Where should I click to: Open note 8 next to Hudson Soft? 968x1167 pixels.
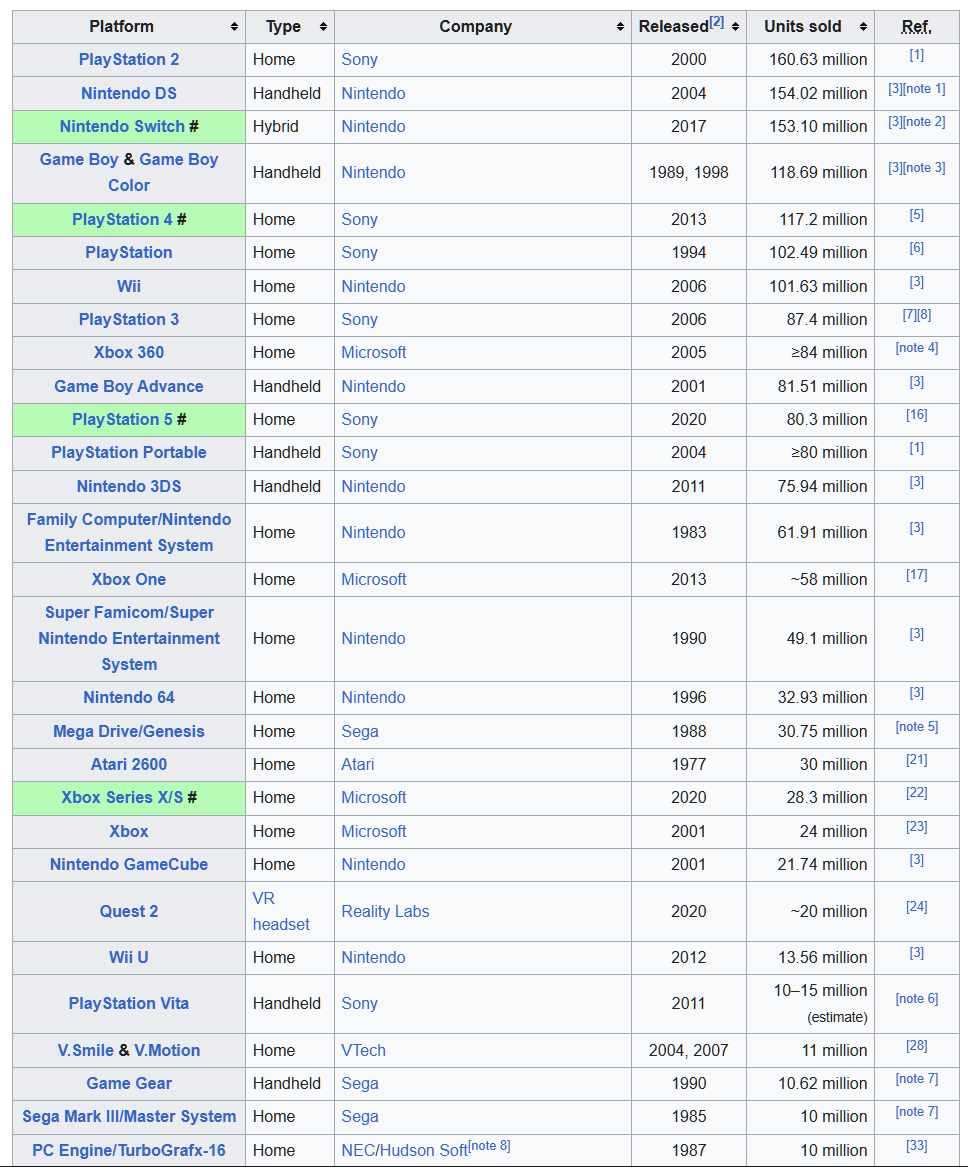coord(490,1145)
